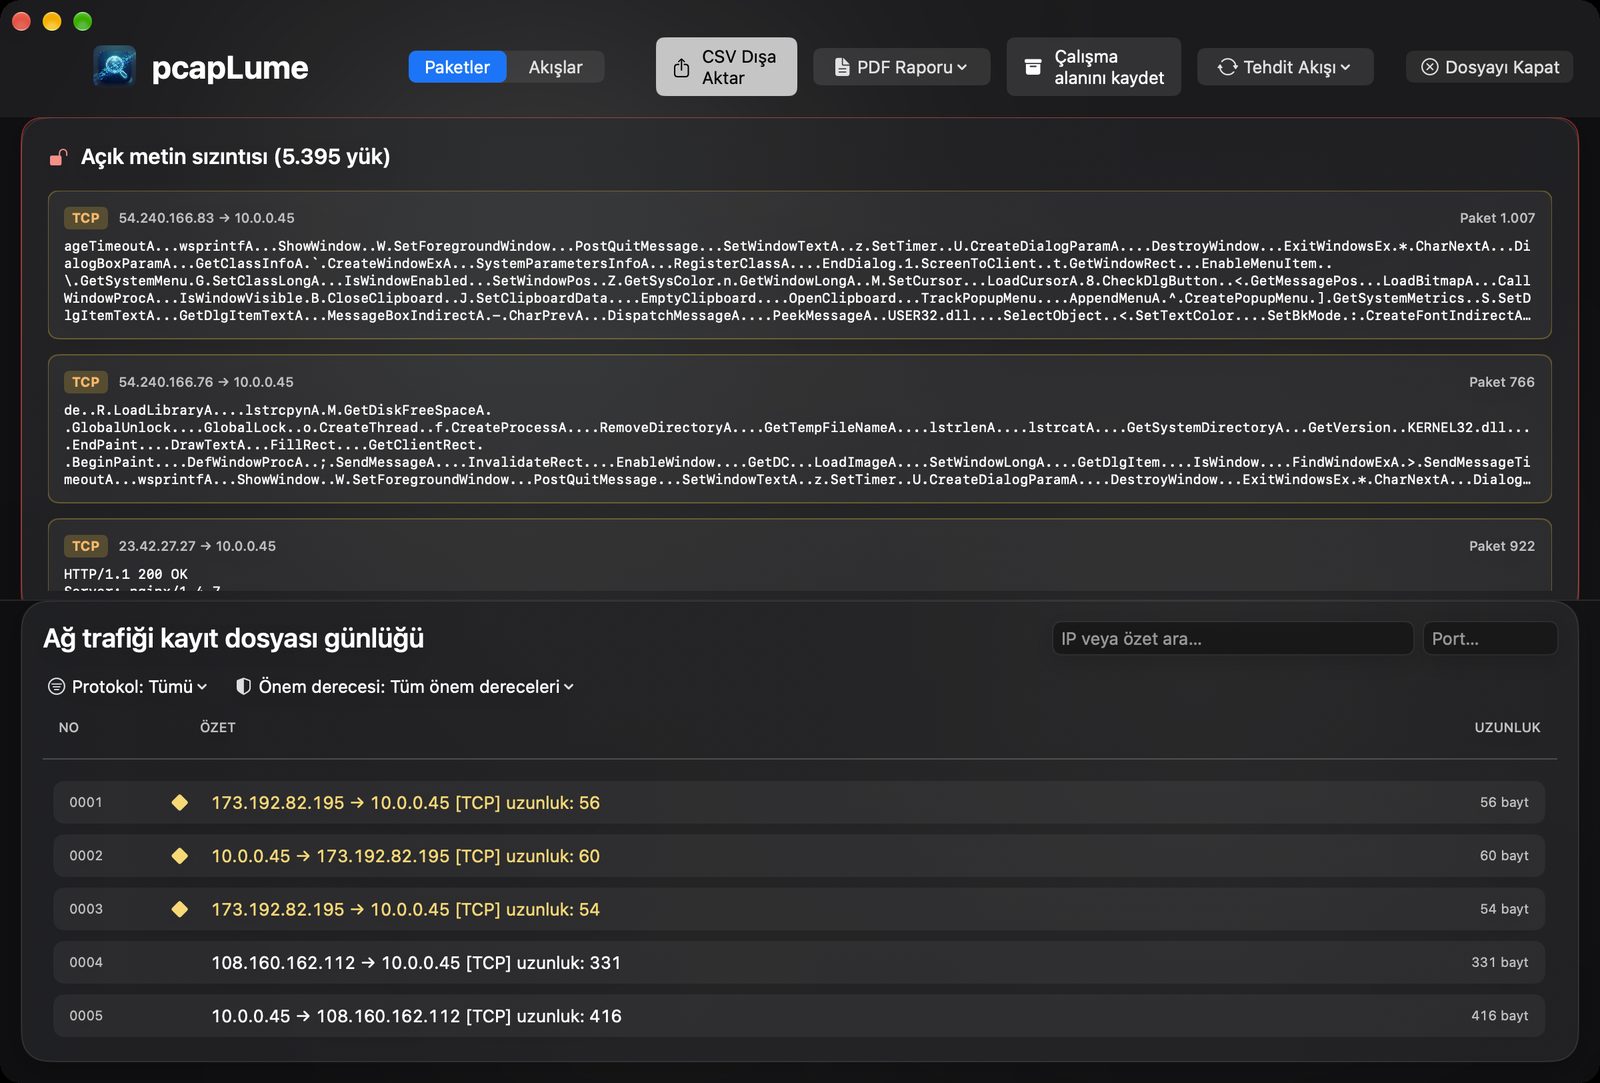Click the pcapLume app logo icon

[115, 67]
